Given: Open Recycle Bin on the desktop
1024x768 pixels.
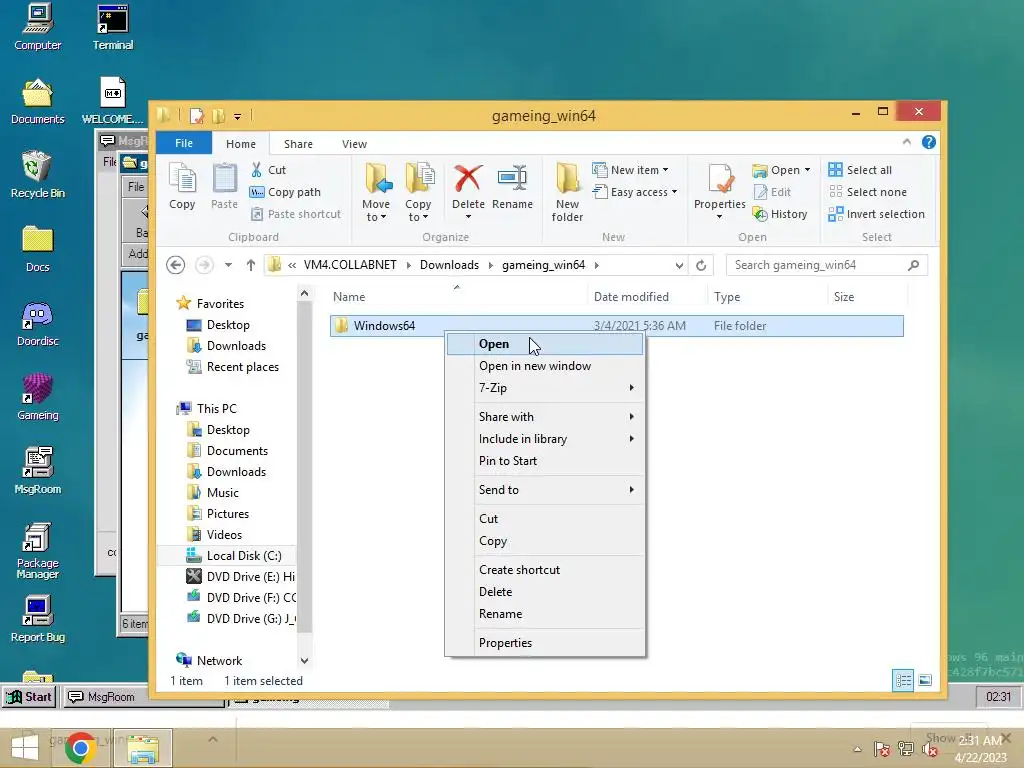Looking at the screenshot, I should click(38, 175).
